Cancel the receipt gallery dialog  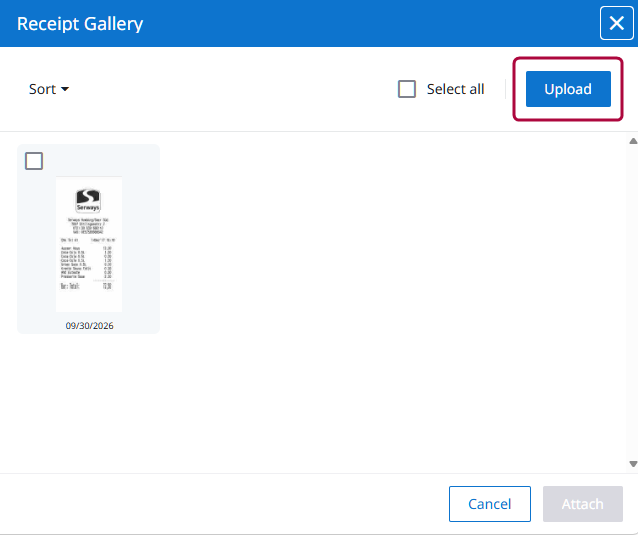489,504
